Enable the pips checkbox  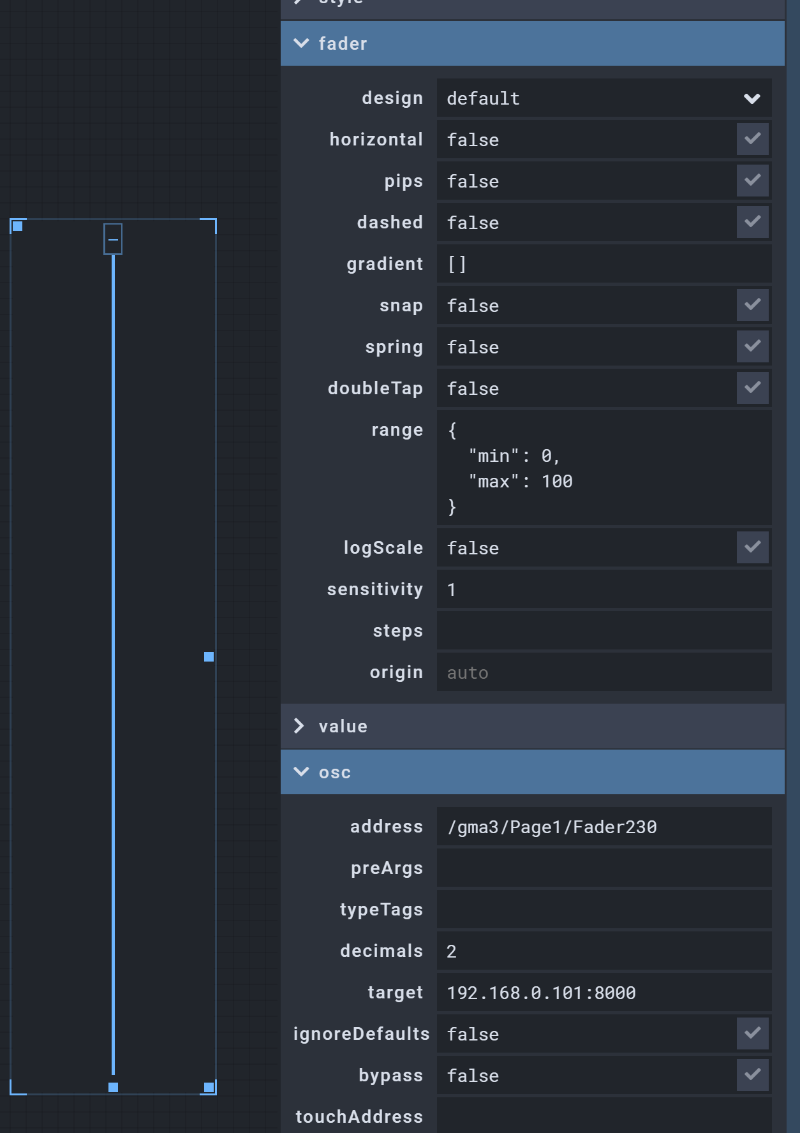(752, 181)
